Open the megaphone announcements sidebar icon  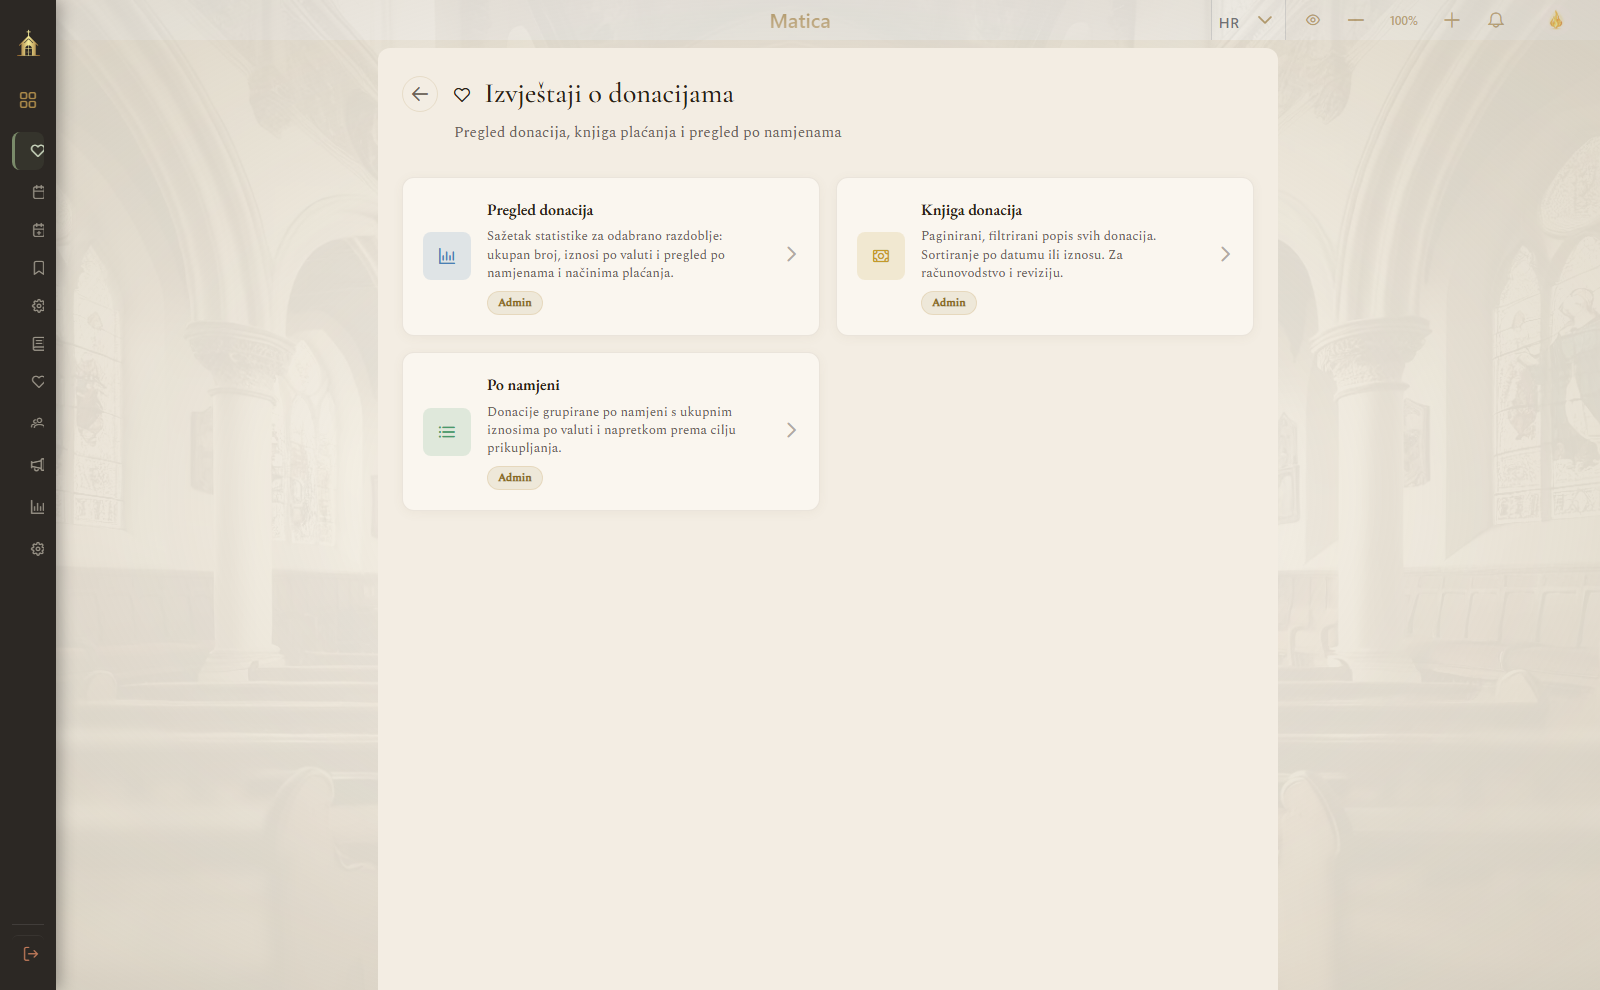click(38, 465)
